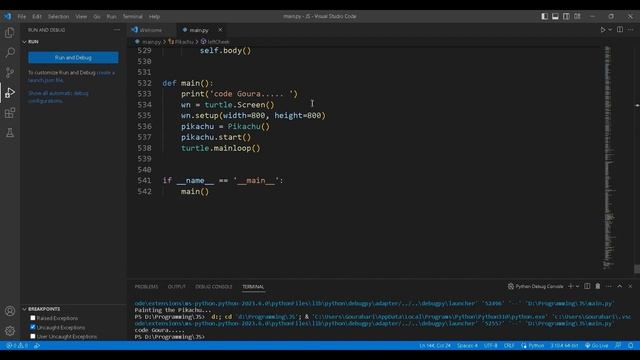This screenshot has width=640, height=360.
Task: Switch to the DEBUG CONSOLE tab
Action: [x=213, y=287]
